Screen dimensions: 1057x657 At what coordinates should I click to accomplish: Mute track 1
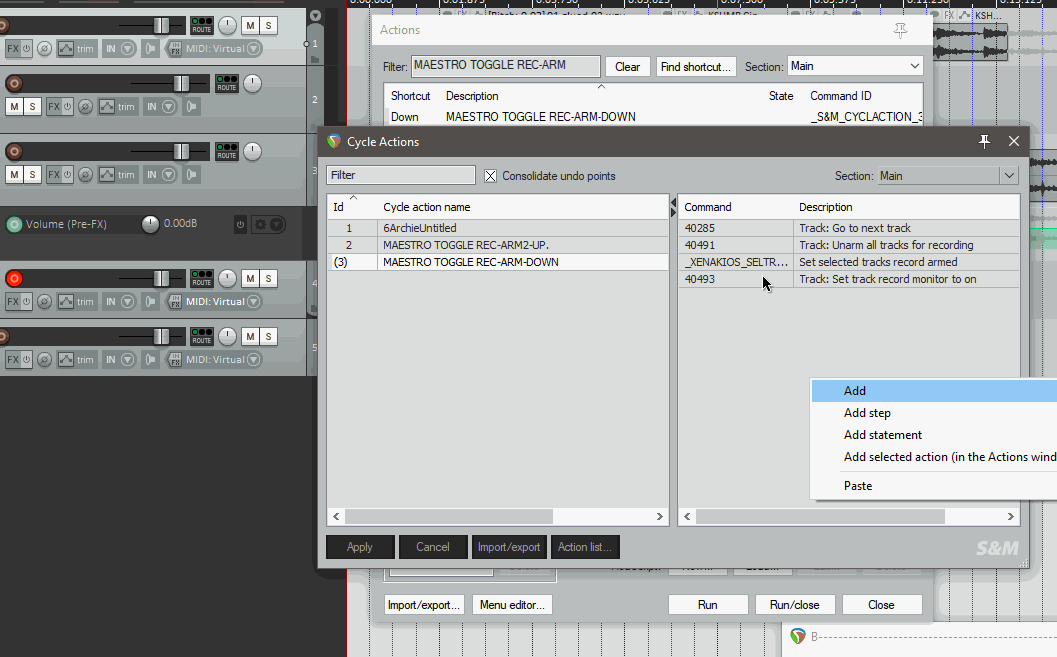pyautogui.click(x=250, y=26)
